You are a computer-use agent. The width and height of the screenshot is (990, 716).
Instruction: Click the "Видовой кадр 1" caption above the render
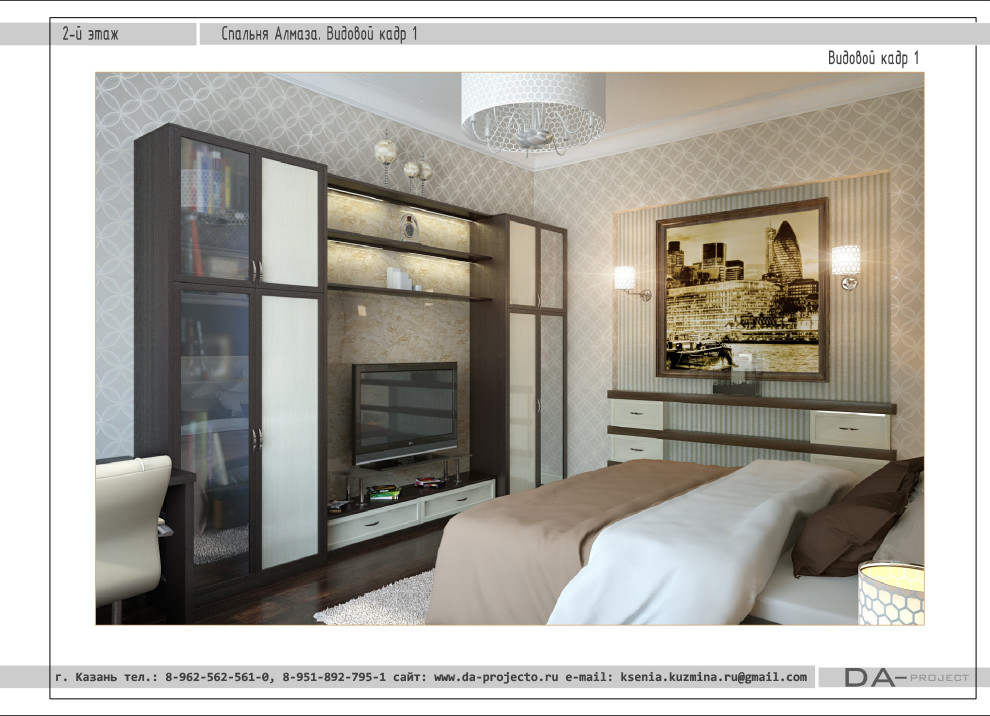tap(872, 58)
